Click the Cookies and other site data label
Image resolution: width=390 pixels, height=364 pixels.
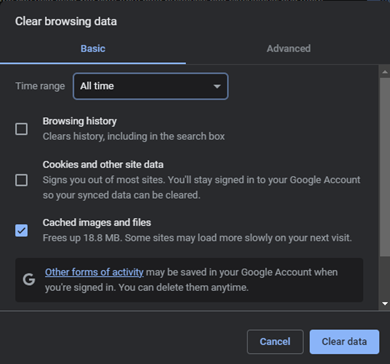[x=103, y=165]
